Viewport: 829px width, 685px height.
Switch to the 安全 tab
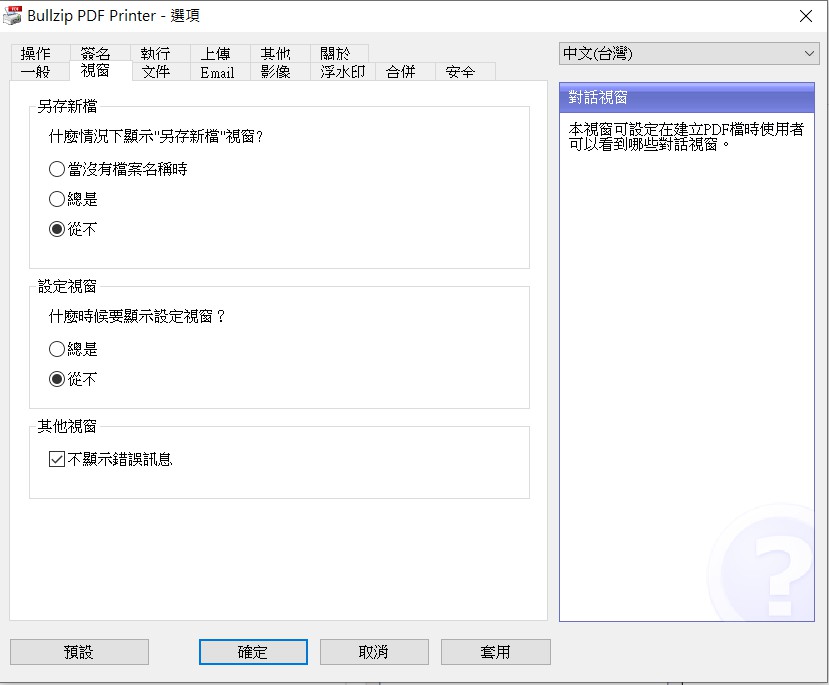[465, 71]
